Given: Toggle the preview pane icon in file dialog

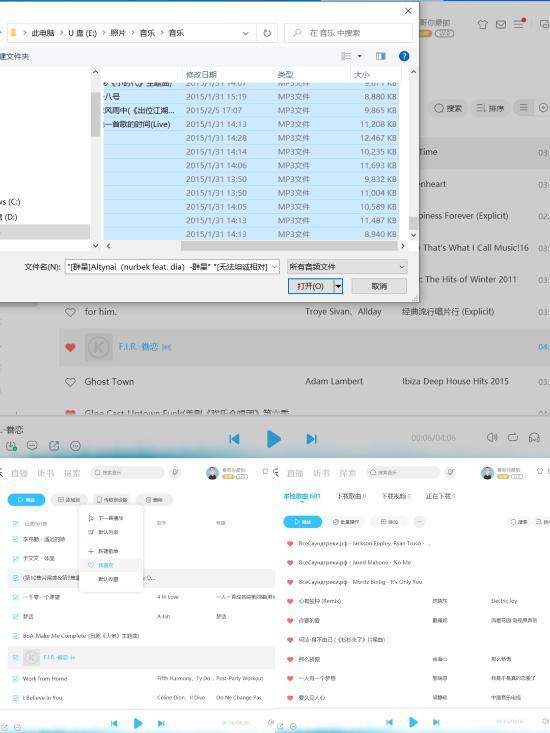Looking at the screenshot, I should pos(381,56).
